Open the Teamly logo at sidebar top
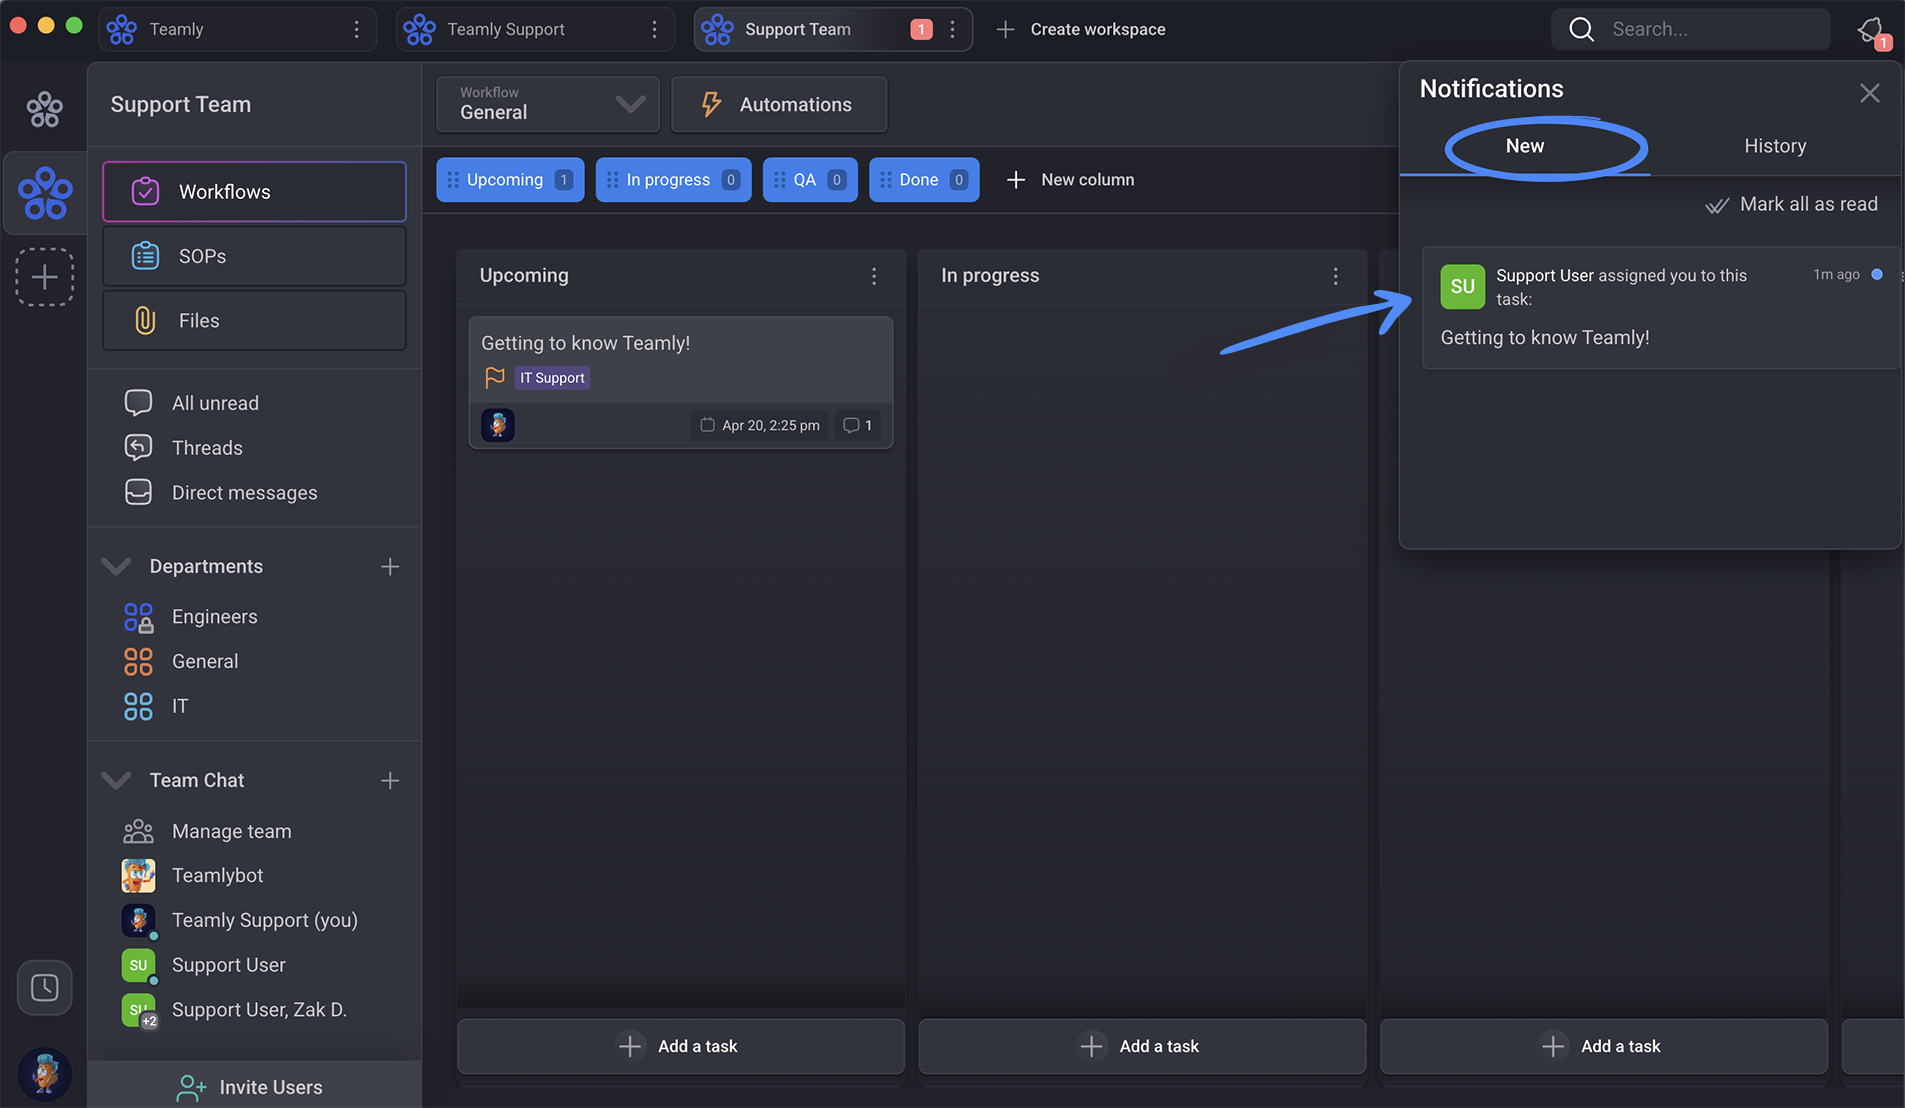1905x1108 pixels. [x=44, y=109]
